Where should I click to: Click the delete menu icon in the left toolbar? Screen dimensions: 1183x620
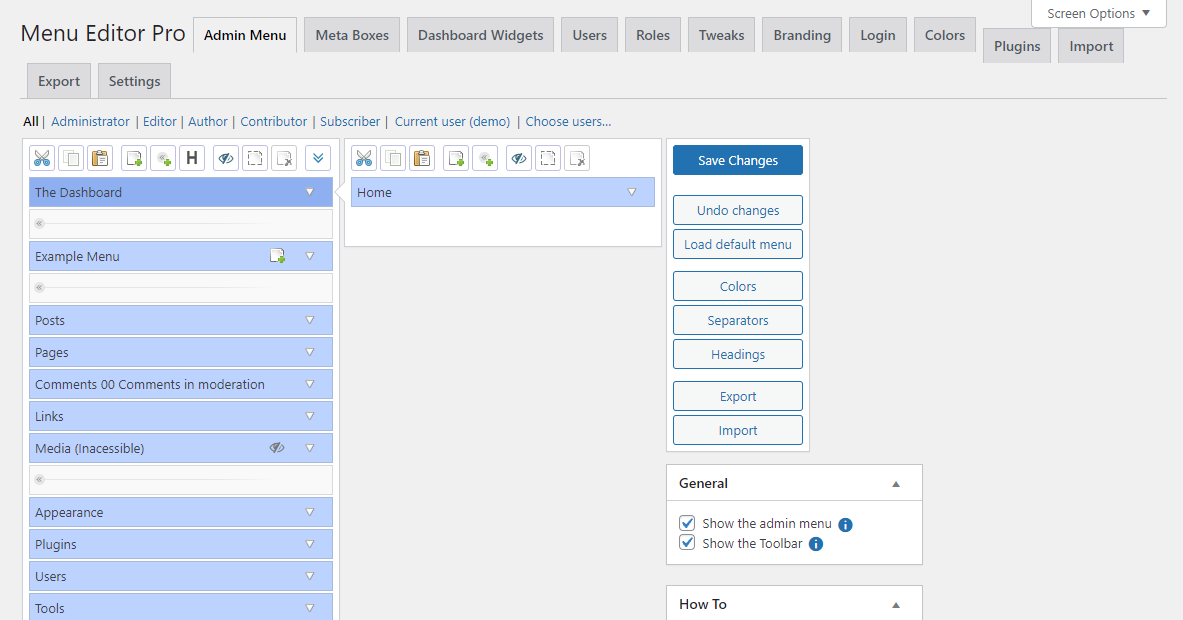pyautogui.click(x=284, y=158)
